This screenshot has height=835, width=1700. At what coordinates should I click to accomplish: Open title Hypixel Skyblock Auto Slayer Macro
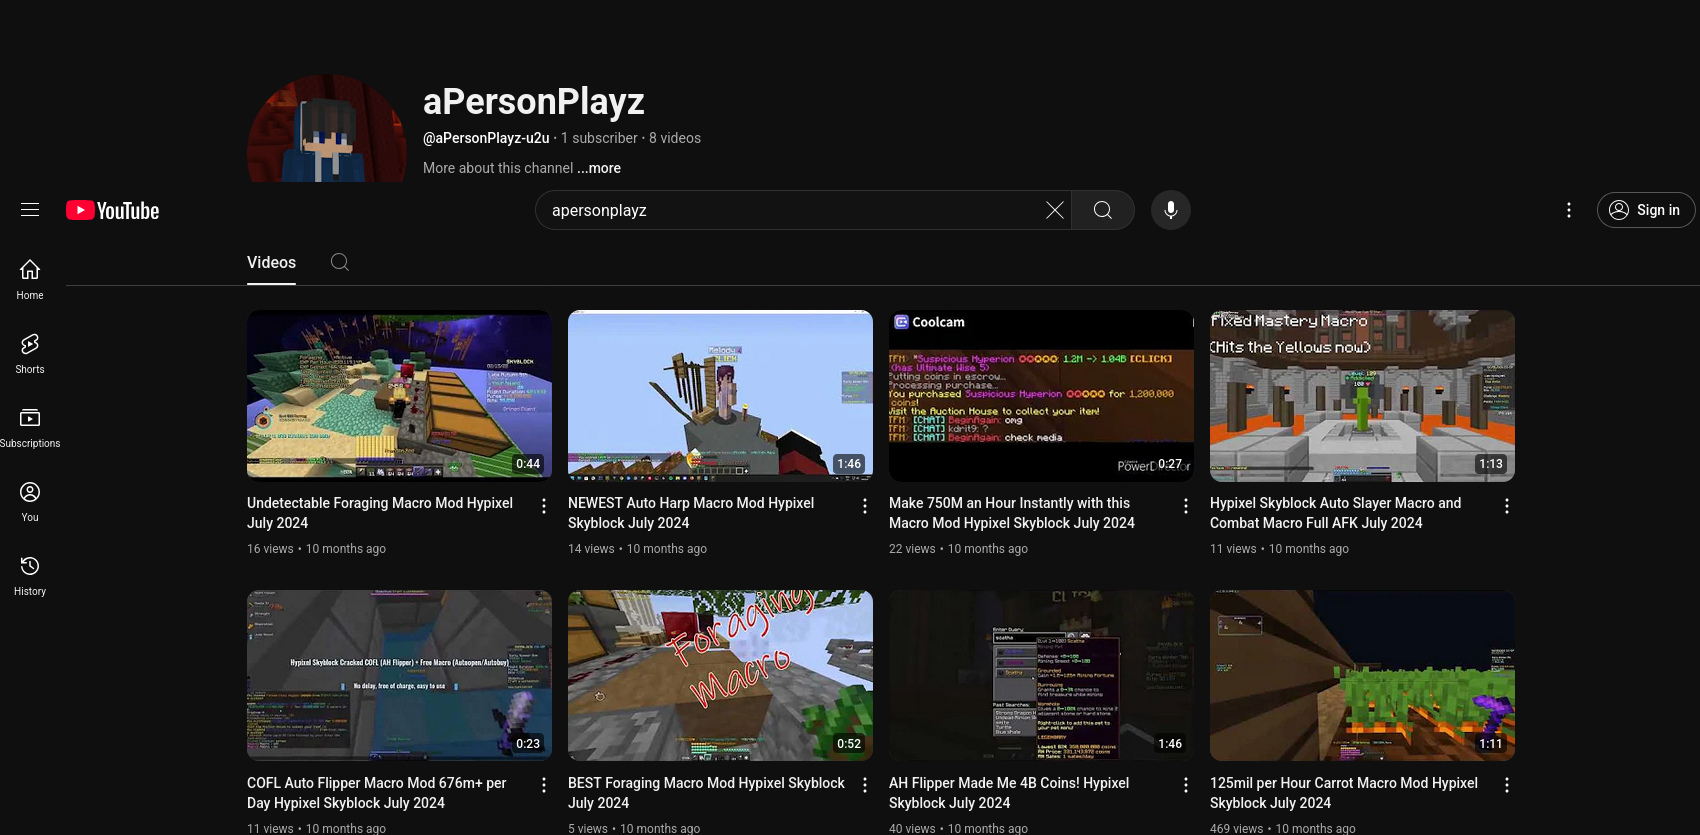(x=1335, y=513)
